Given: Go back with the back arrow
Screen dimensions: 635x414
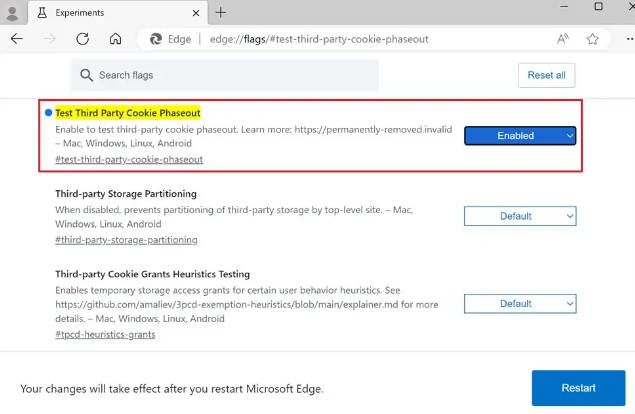Looking at the screenshot, I should [x=17, y=39].
